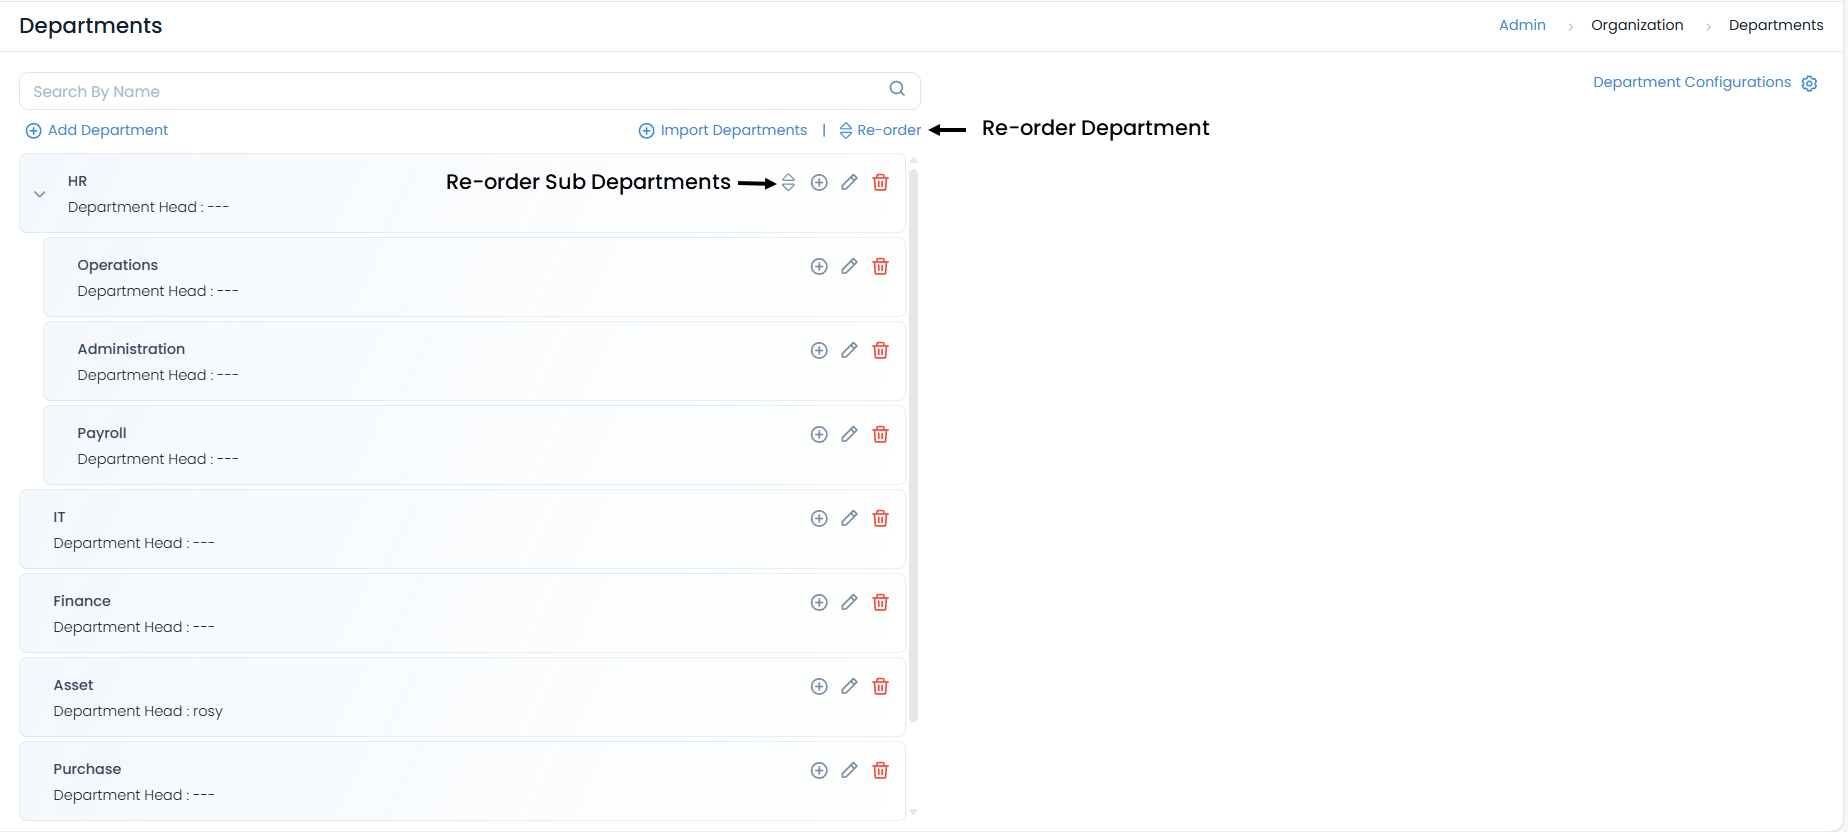
Task: Click the Re-order departments button
Action: [x=880, y=130]
